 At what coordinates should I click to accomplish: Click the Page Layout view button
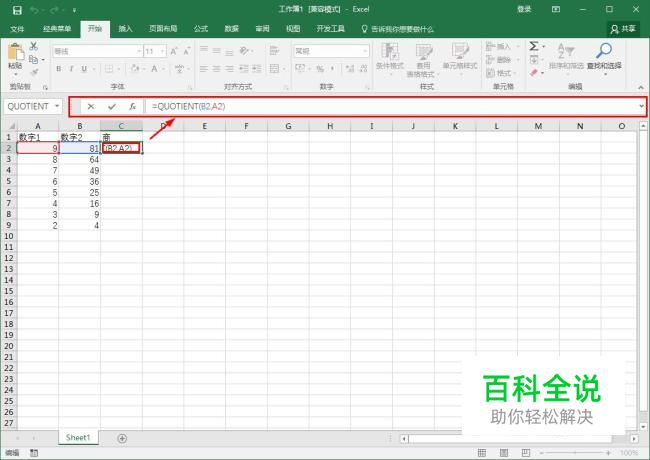pos(504,453)
